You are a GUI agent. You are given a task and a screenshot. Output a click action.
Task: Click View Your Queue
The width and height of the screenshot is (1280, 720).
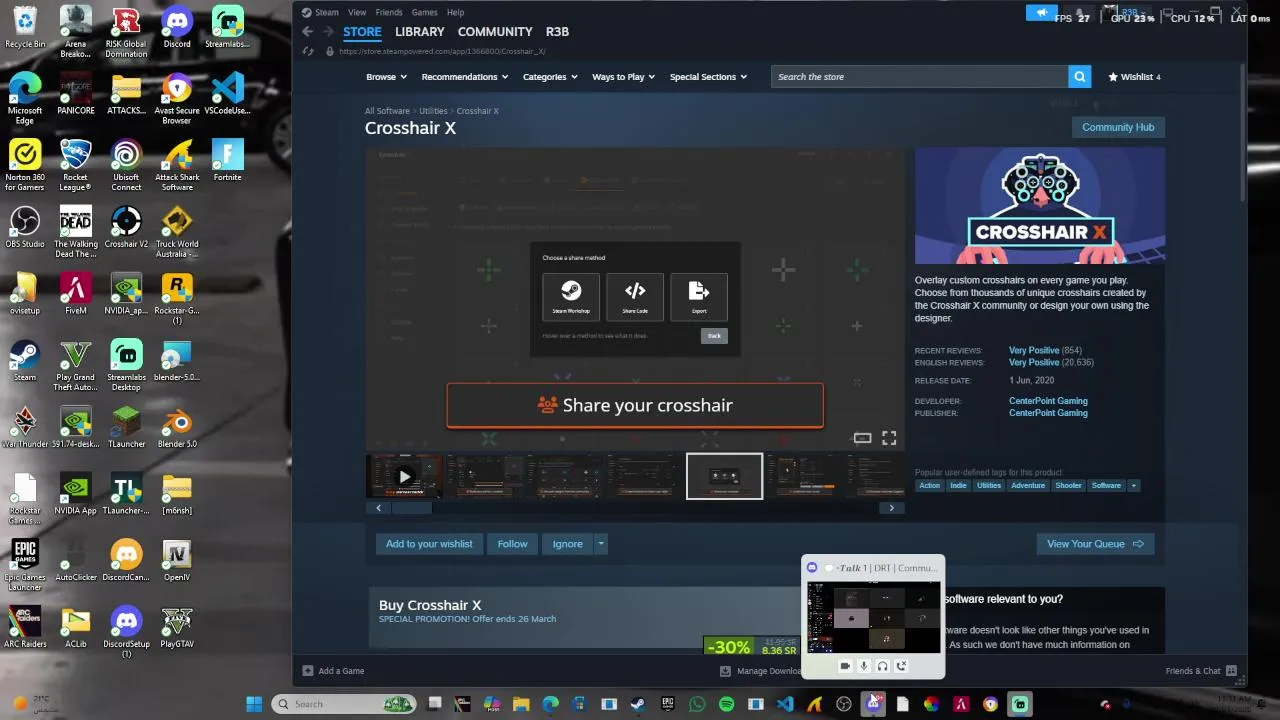1095,544
